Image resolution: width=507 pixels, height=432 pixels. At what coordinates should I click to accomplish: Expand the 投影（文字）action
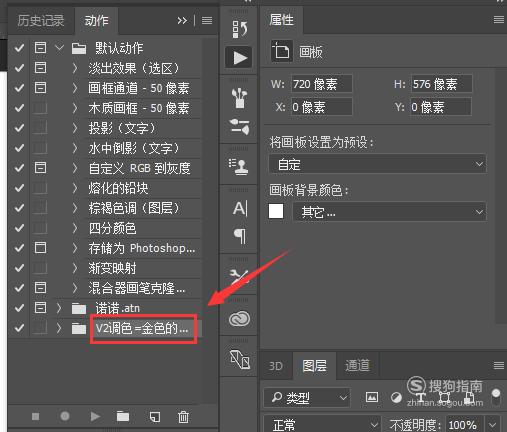point(75,128)
